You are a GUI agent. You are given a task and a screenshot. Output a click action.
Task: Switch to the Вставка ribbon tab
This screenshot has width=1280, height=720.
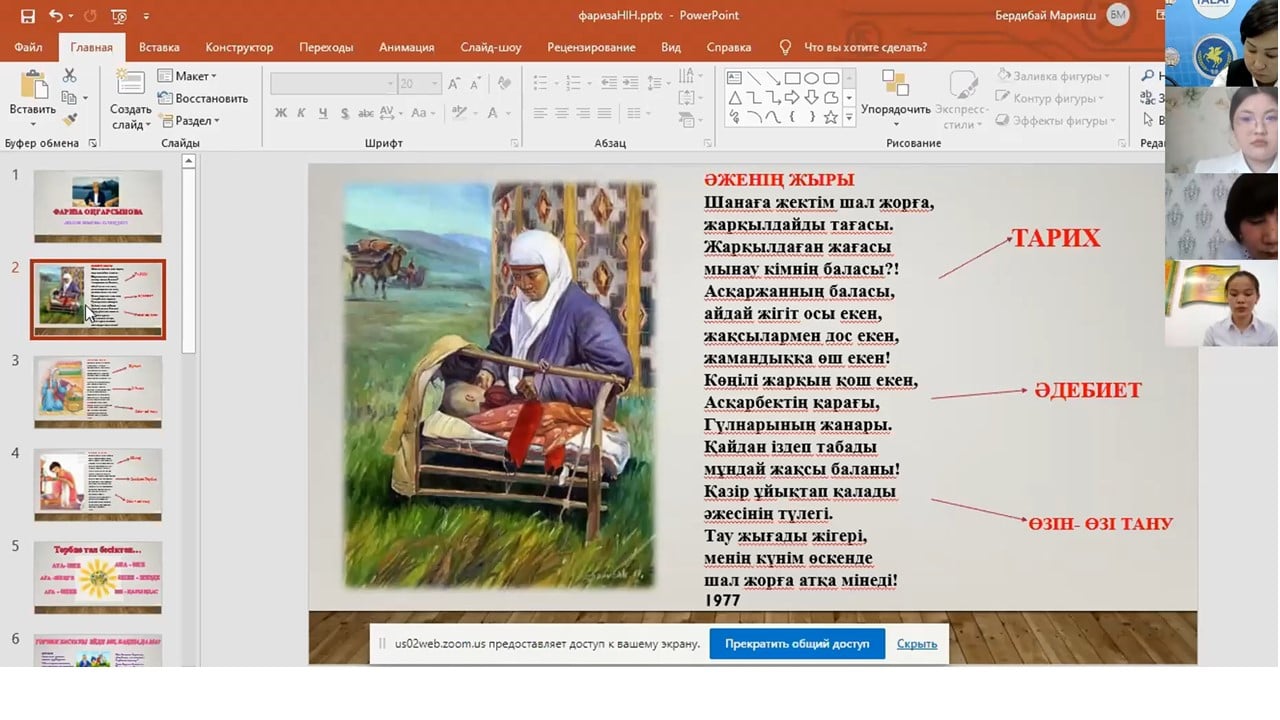pos(159,47)
